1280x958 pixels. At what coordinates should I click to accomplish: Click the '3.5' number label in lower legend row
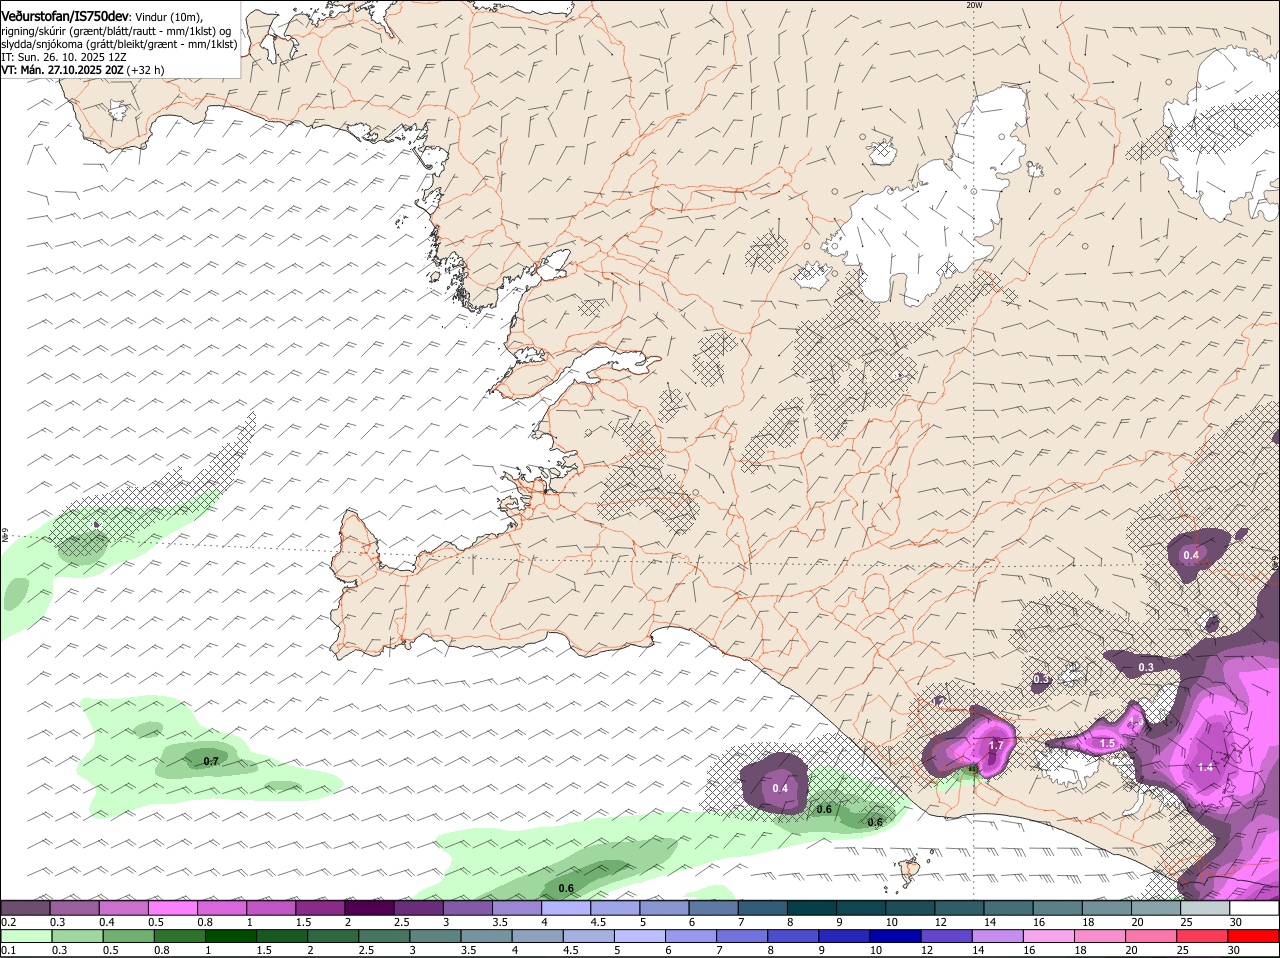point(467,950)
